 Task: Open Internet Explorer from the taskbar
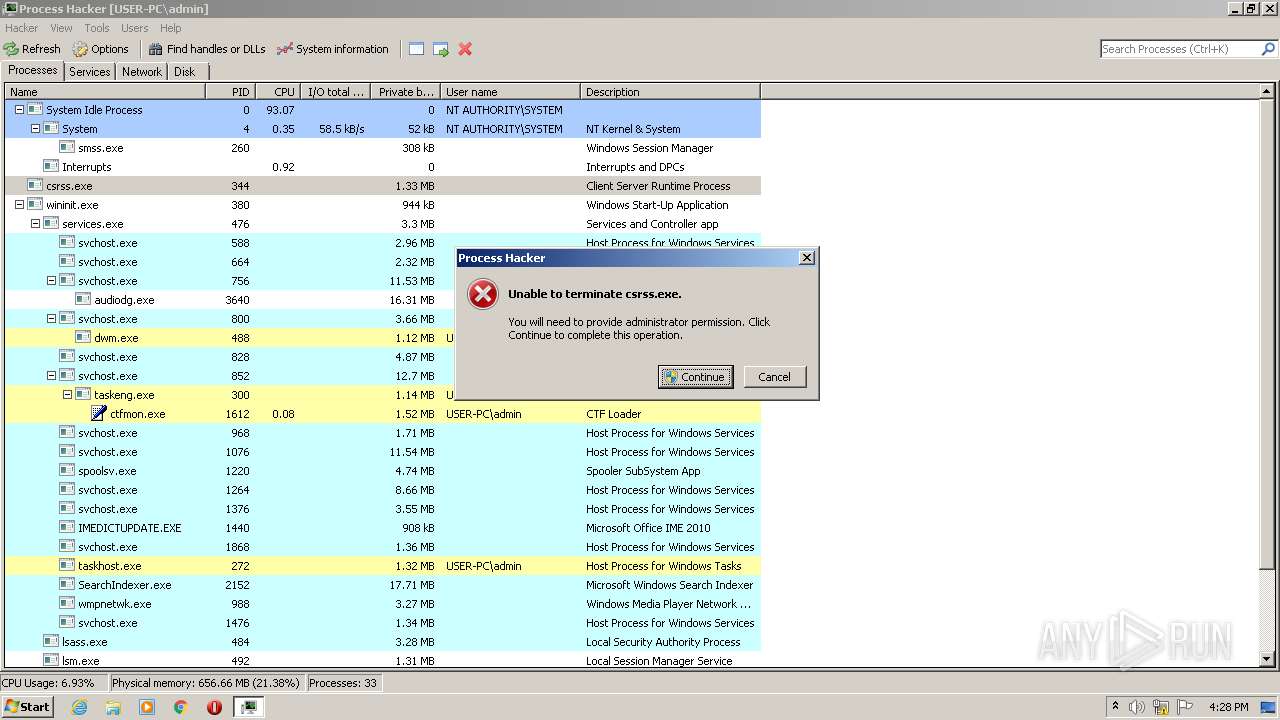click(79, 707)
